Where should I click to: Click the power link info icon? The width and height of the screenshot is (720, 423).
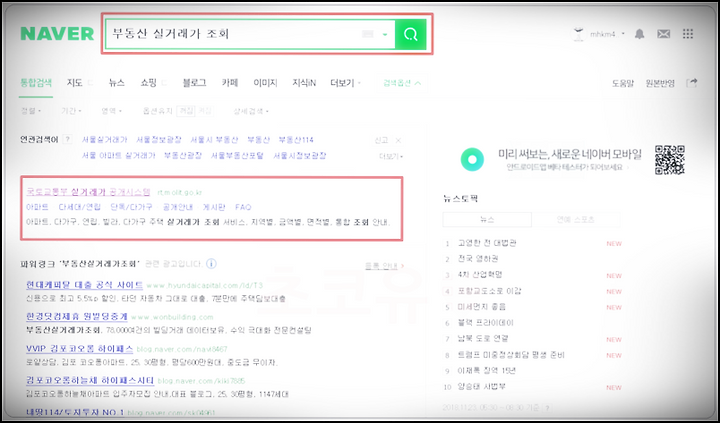point(211,264)
